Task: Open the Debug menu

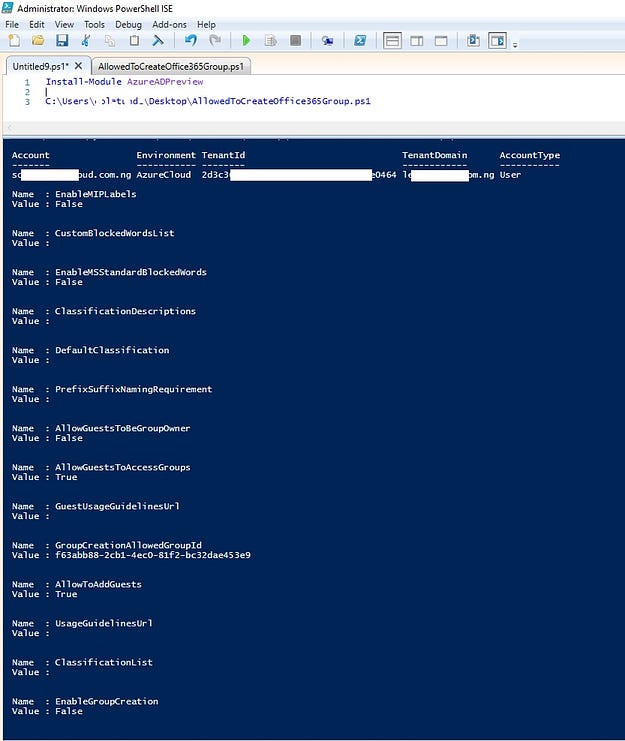Action: 128,25
